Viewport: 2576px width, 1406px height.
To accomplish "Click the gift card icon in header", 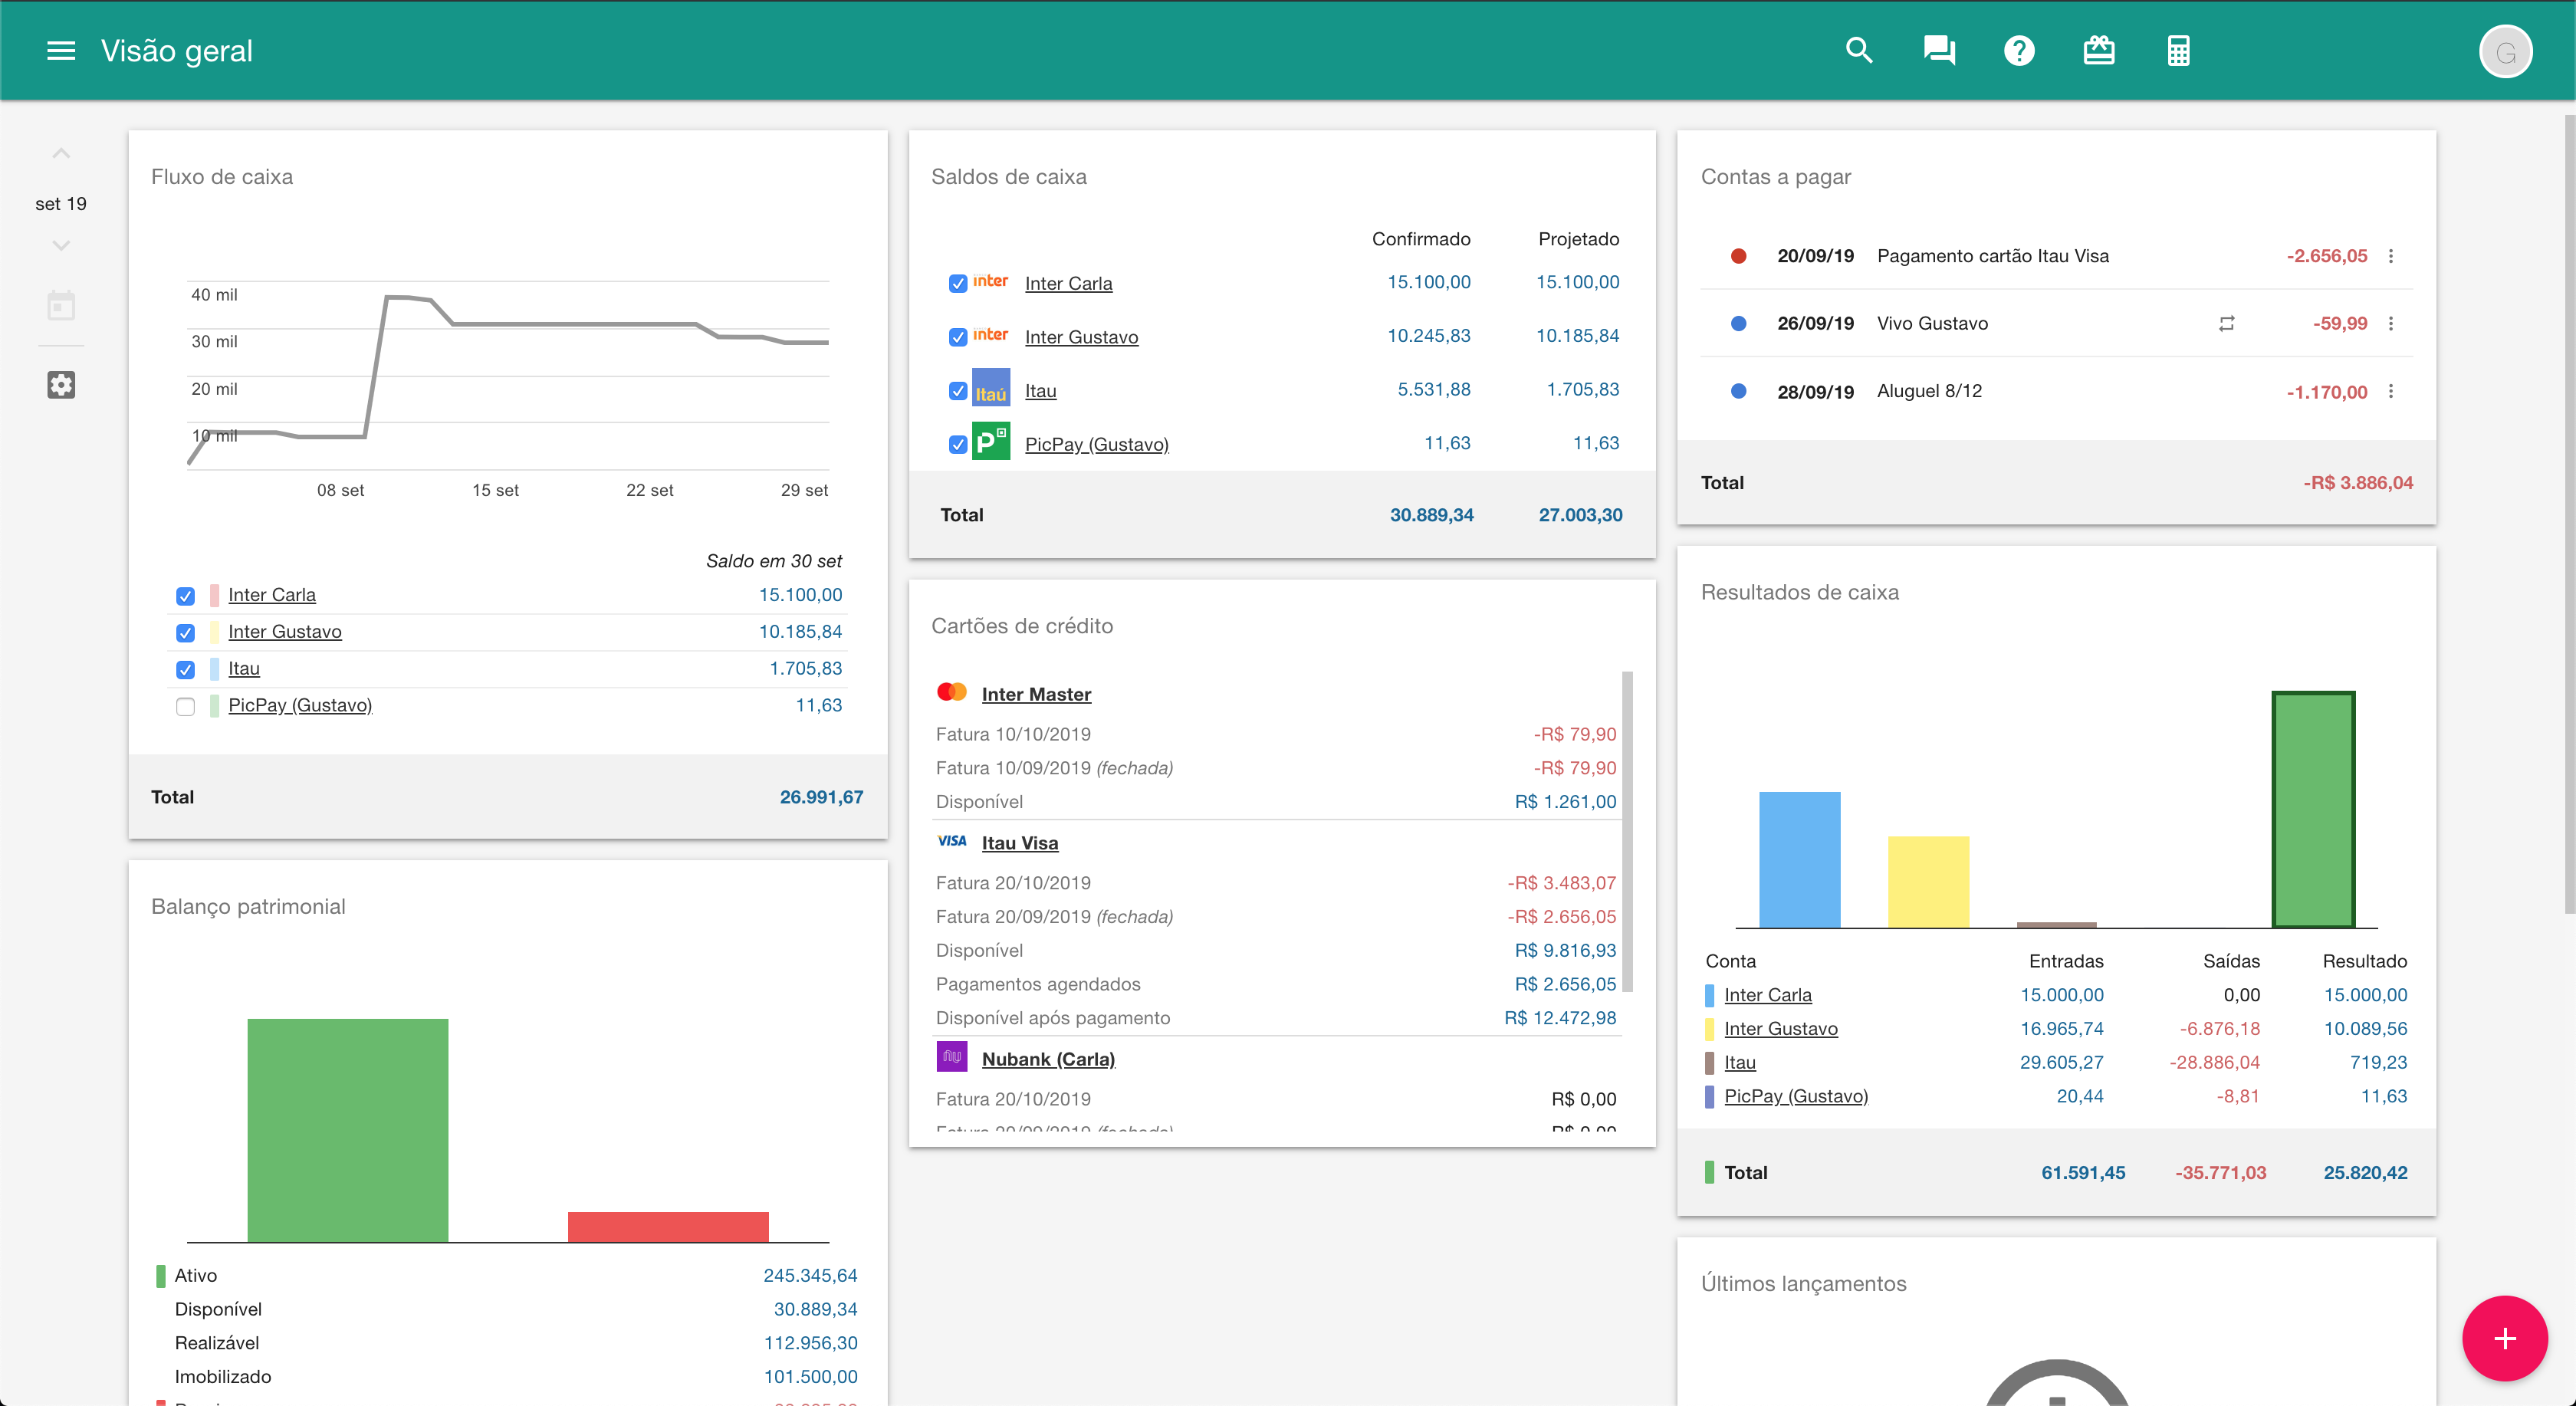I will coord(2099,51).
